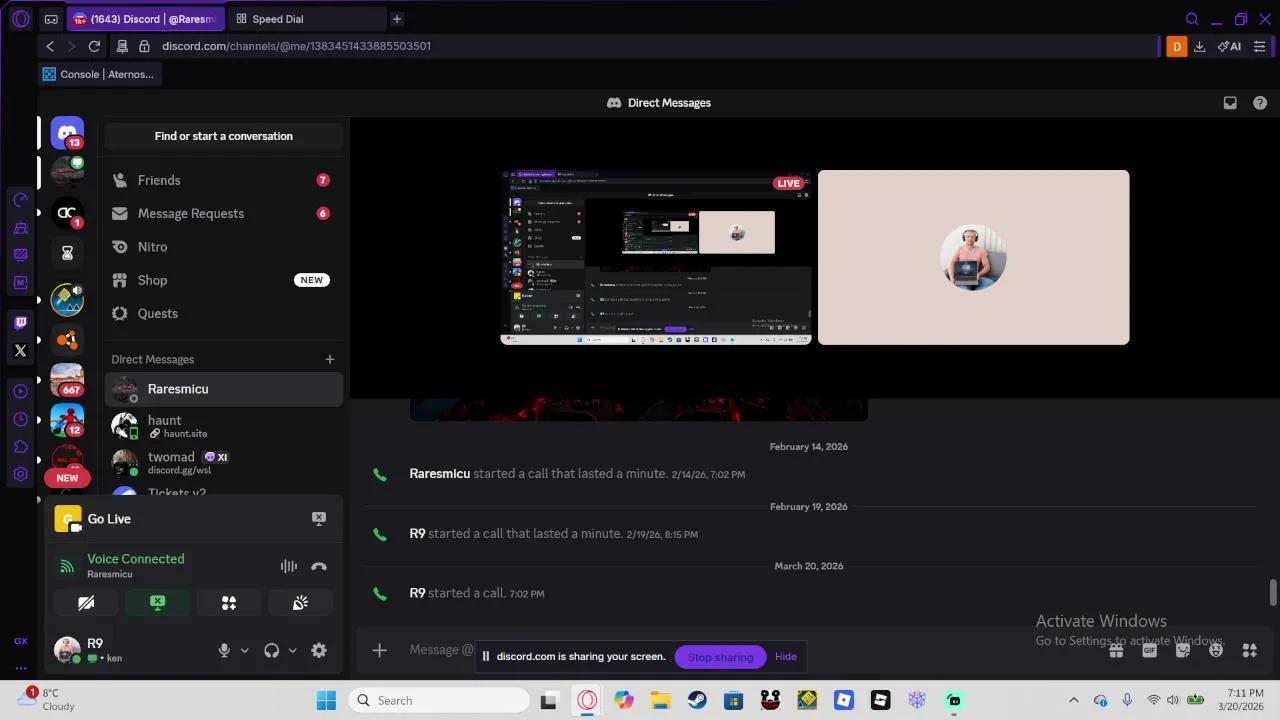Click the LIVE screen share preview

(656, 257)
